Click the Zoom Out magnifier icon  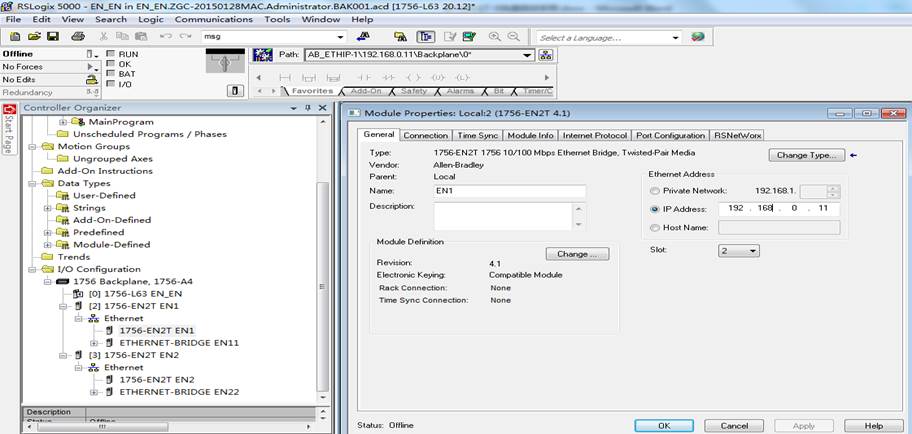[x=514, y=36]
